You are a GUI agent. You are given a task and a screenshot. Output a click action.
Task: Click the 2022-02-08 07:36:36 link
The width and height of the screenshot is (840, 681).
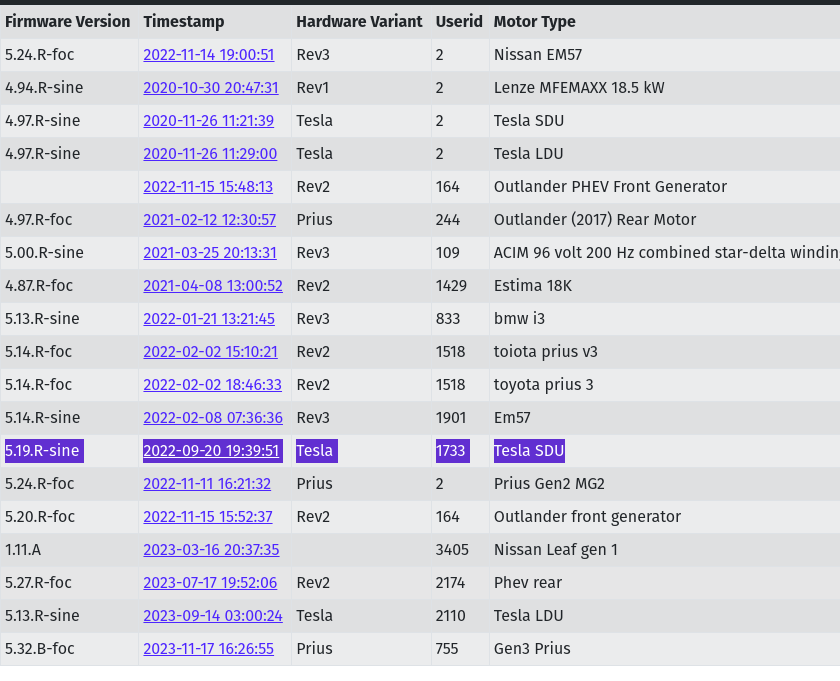[213, 418]
